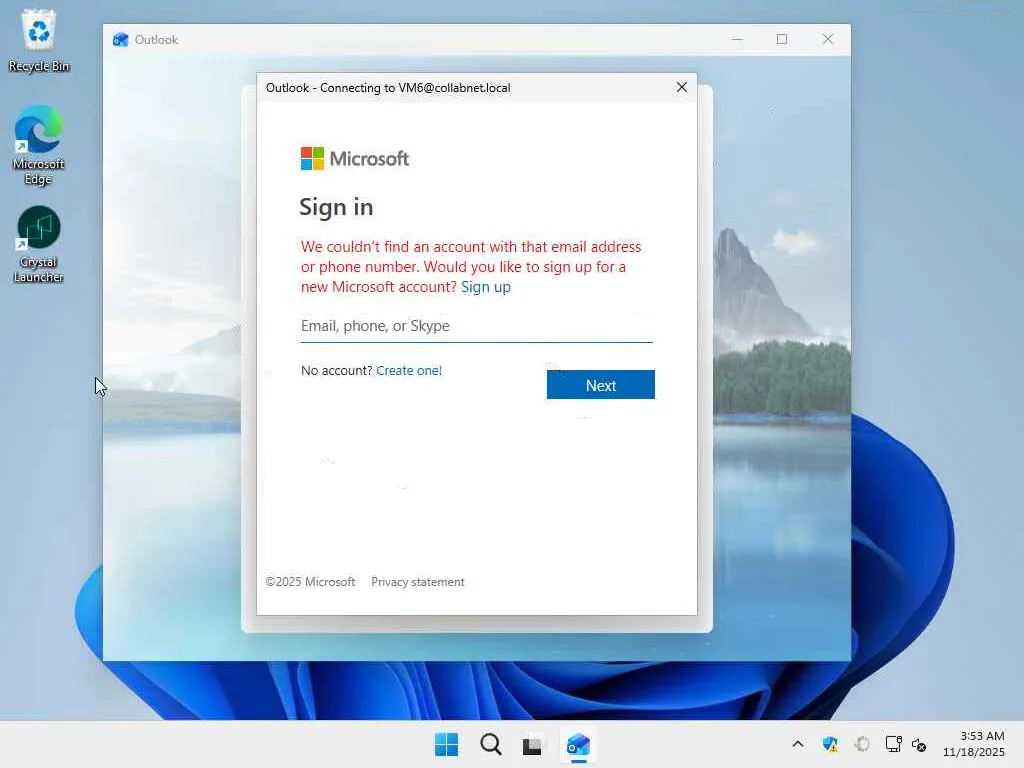The height and width of the screenshot is (768, 1024).
Task: Close the main Outlook window
Action: point(827,39)
